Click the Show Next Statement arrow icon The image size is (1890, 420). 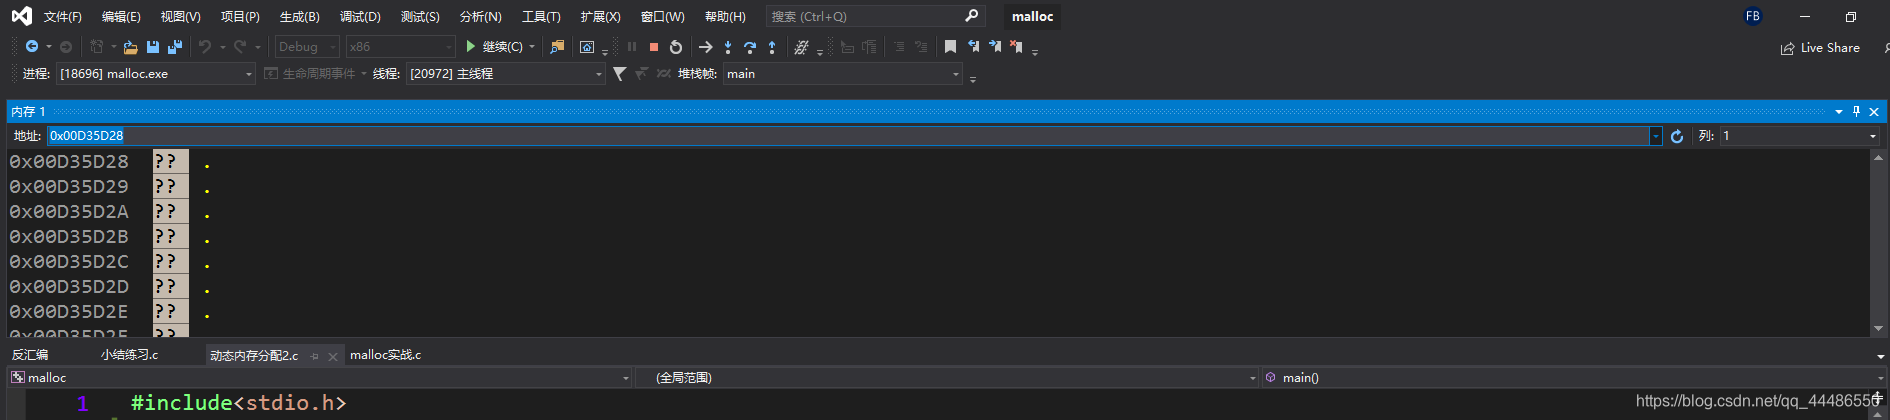click(706, 47)
